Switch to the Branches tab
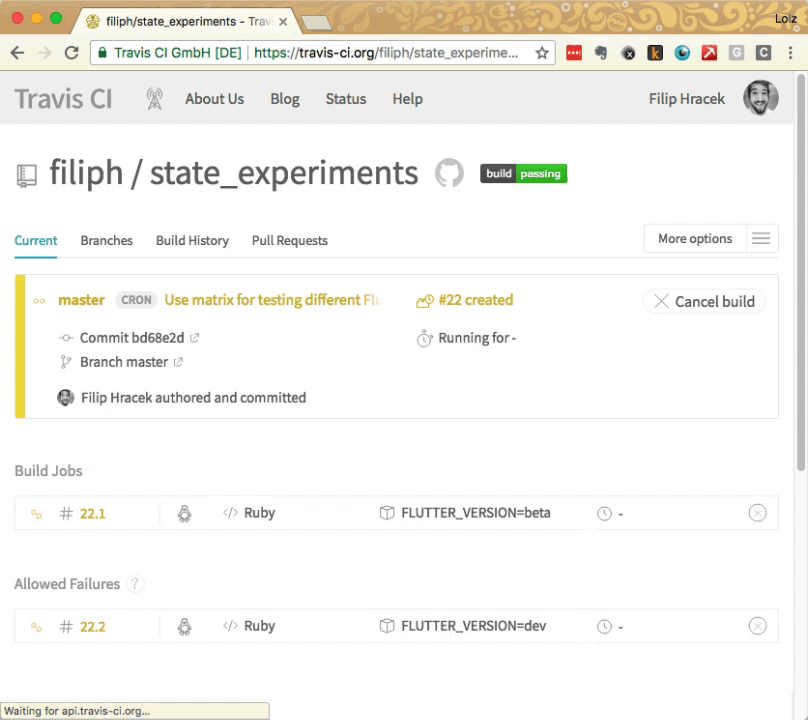The image size is (808, 720). [107, 241]
